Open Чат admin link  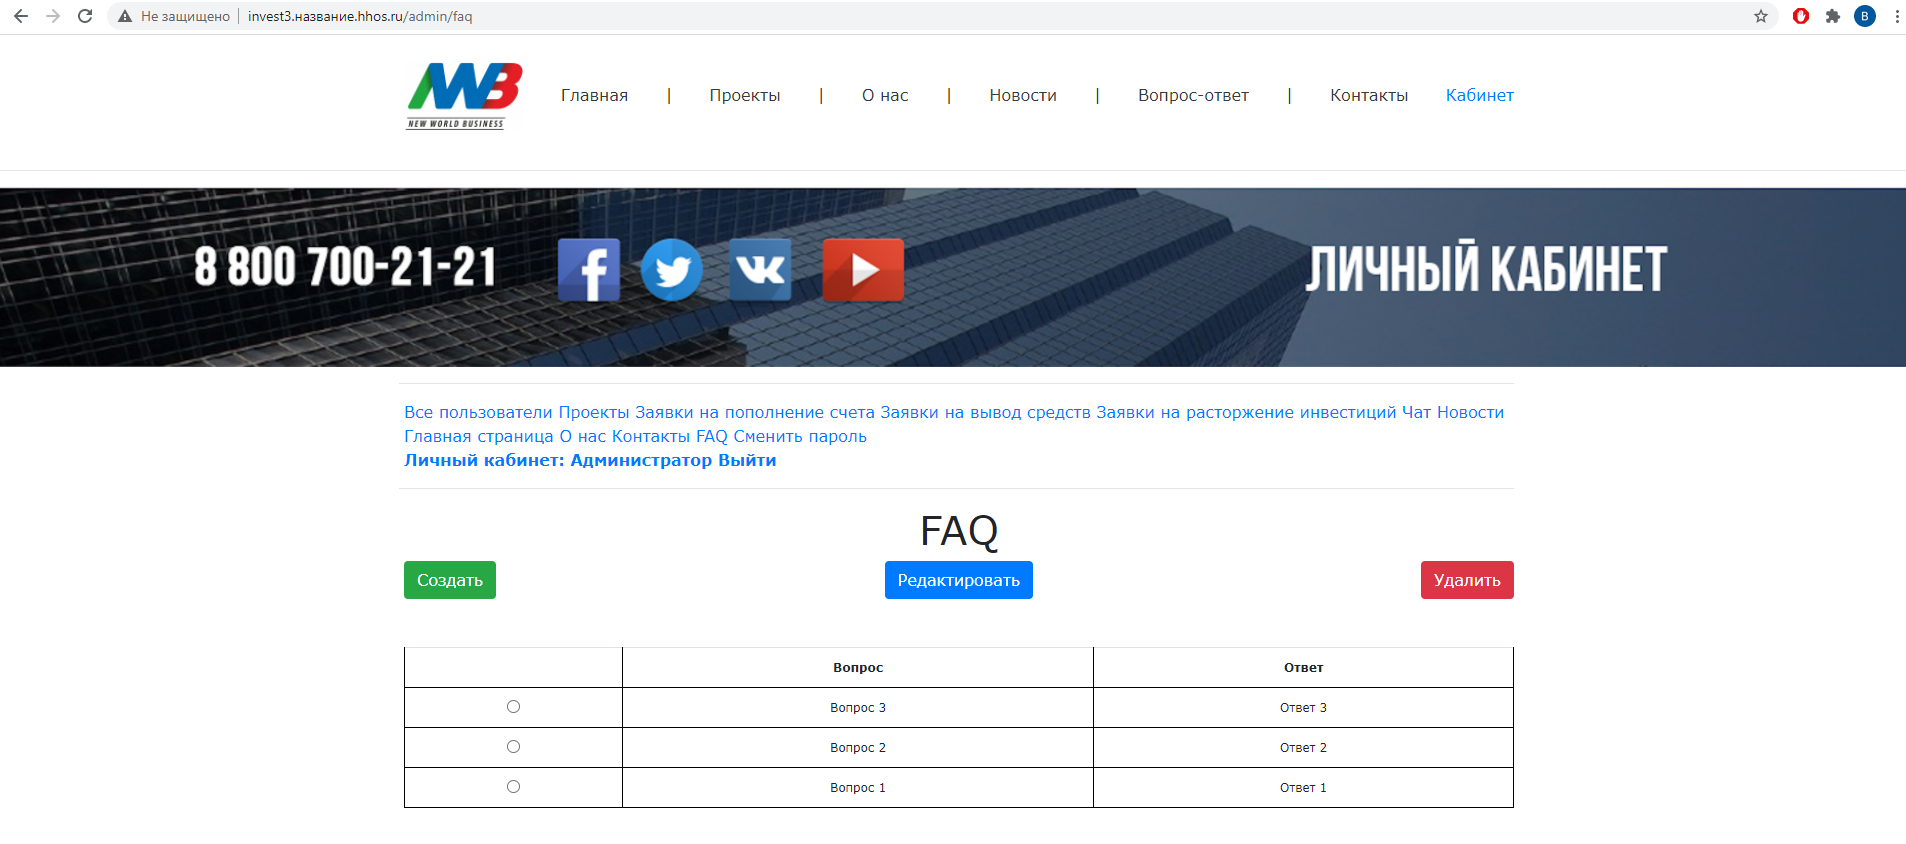[1416, 412]
